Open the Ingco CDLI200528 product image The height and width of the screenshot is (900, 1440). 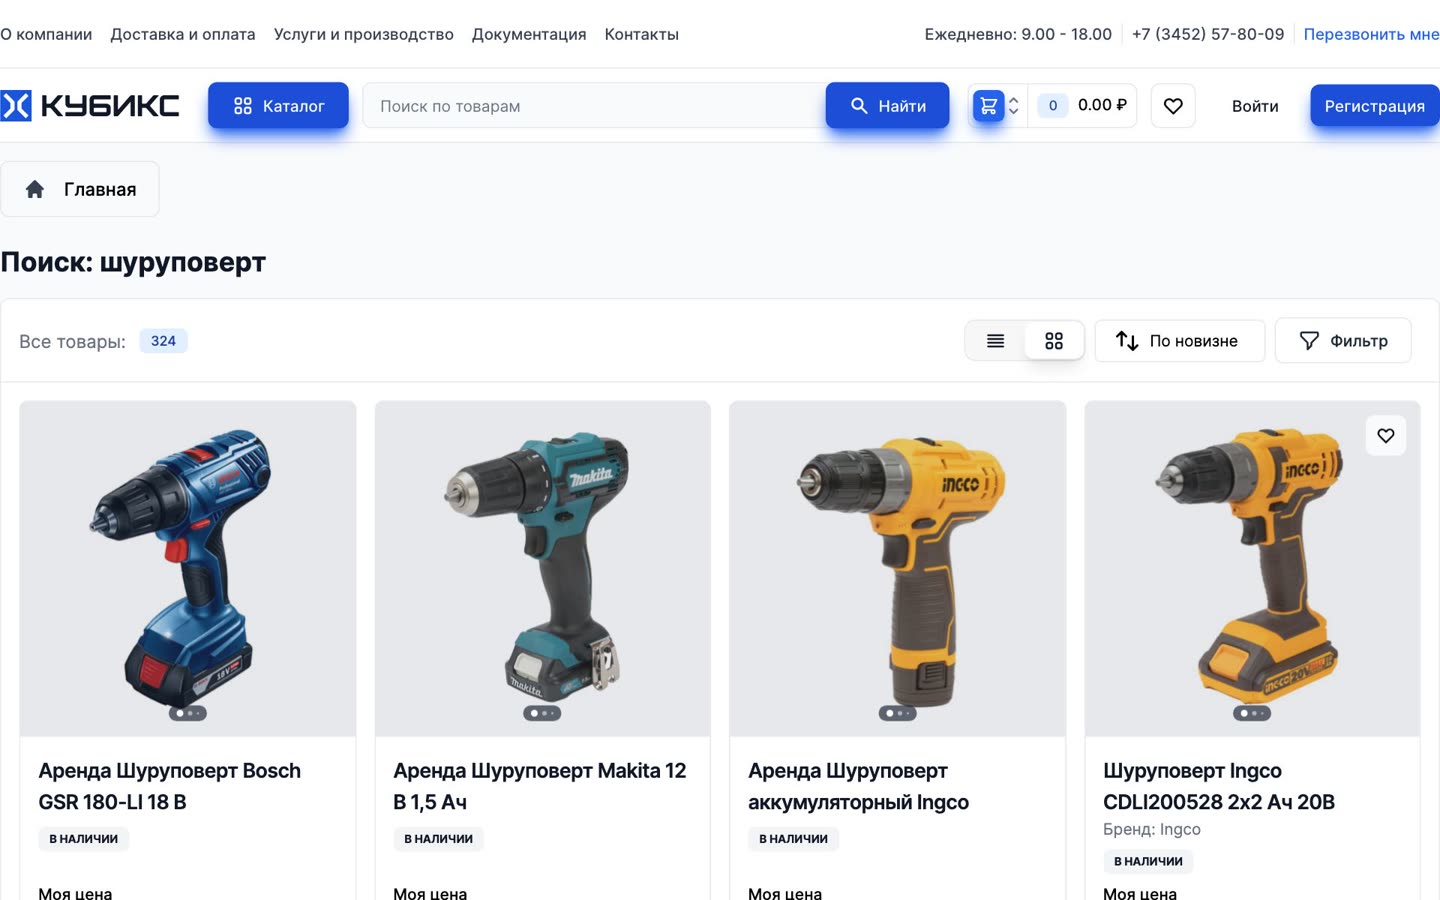click(x=1253, y=569)
